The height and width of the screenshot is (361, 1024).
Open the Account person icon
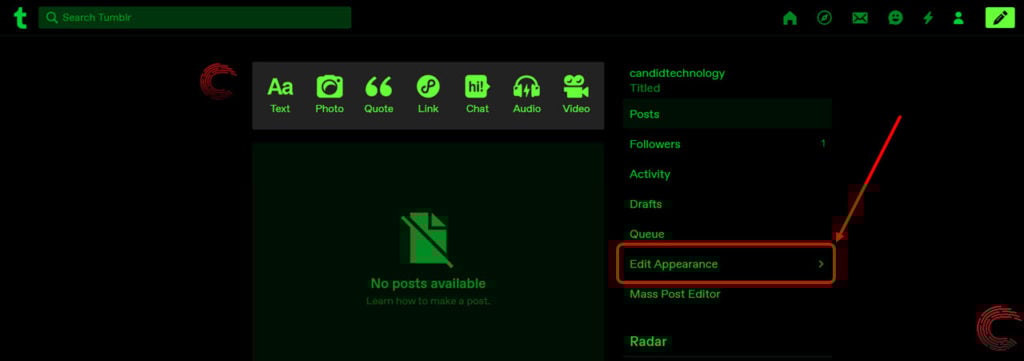pos(958,18)
